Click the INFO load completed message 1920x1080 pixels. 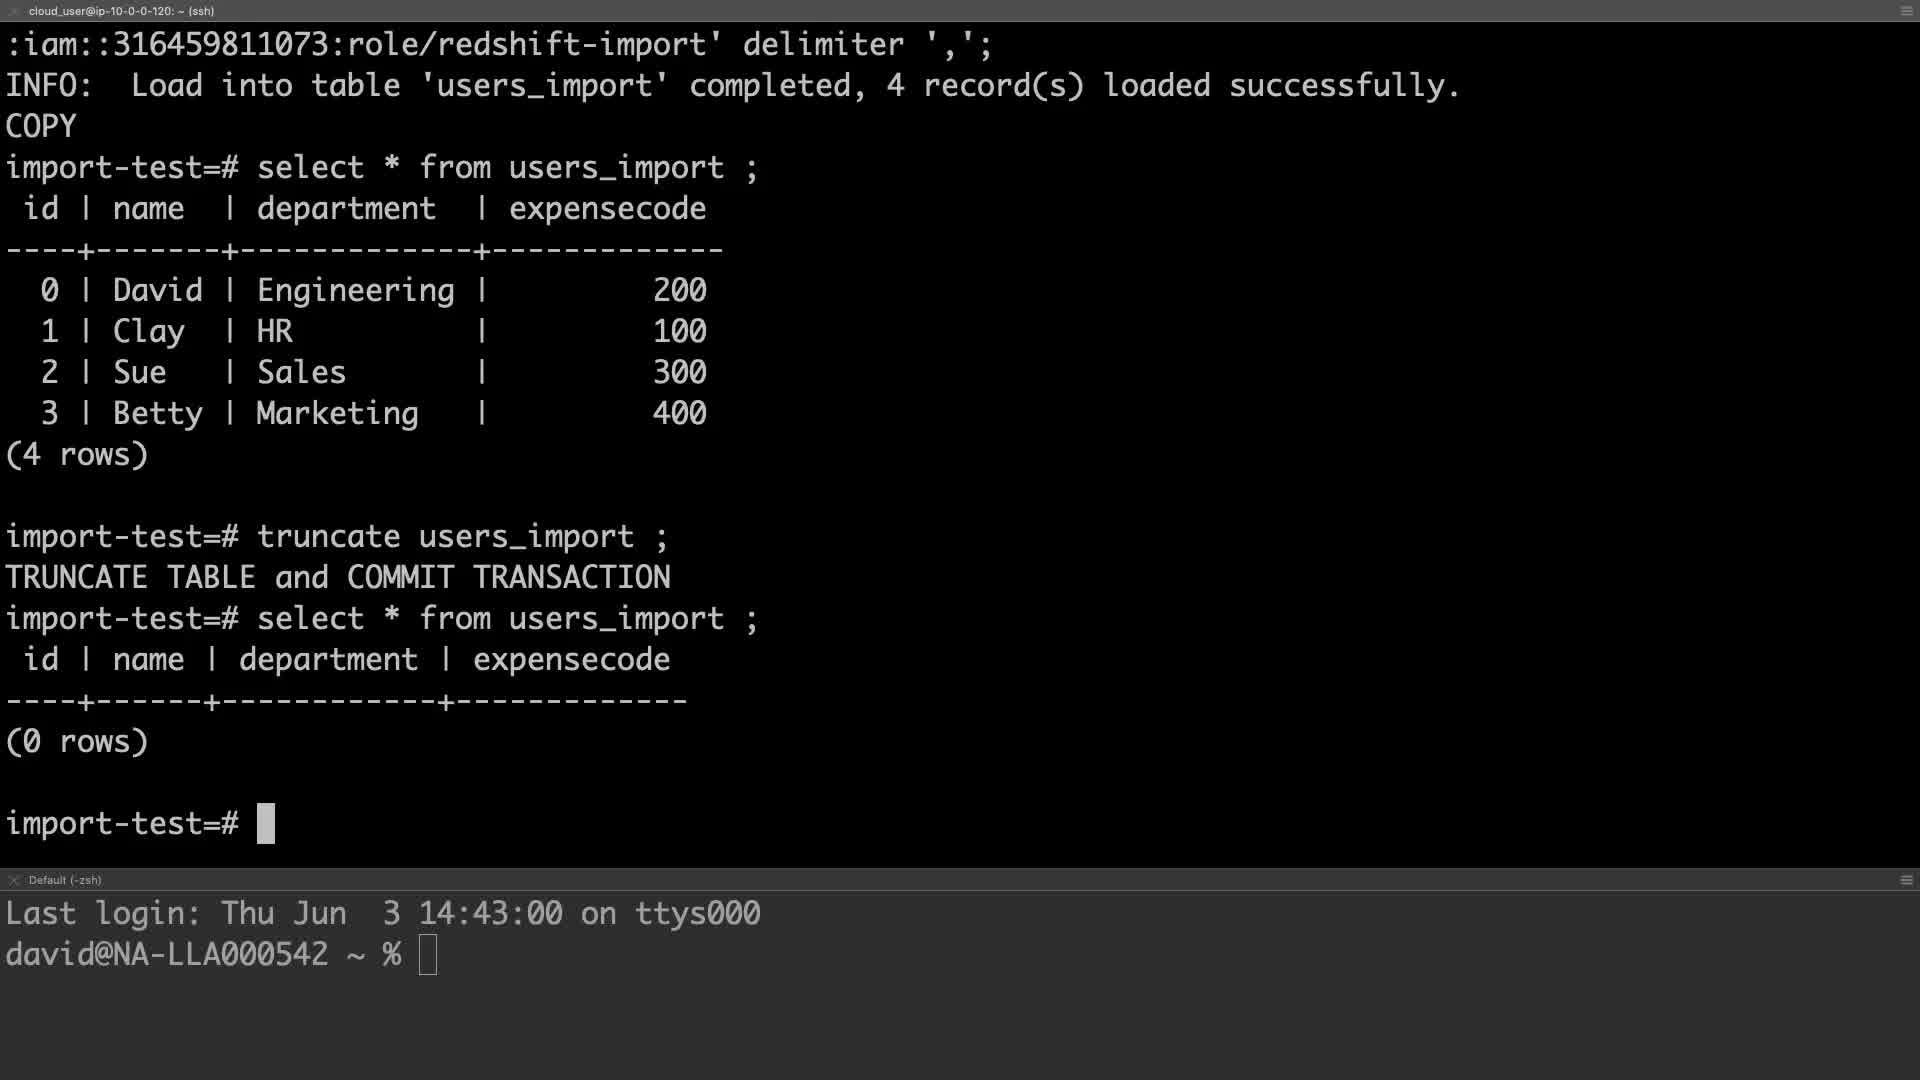coord(732,86)
